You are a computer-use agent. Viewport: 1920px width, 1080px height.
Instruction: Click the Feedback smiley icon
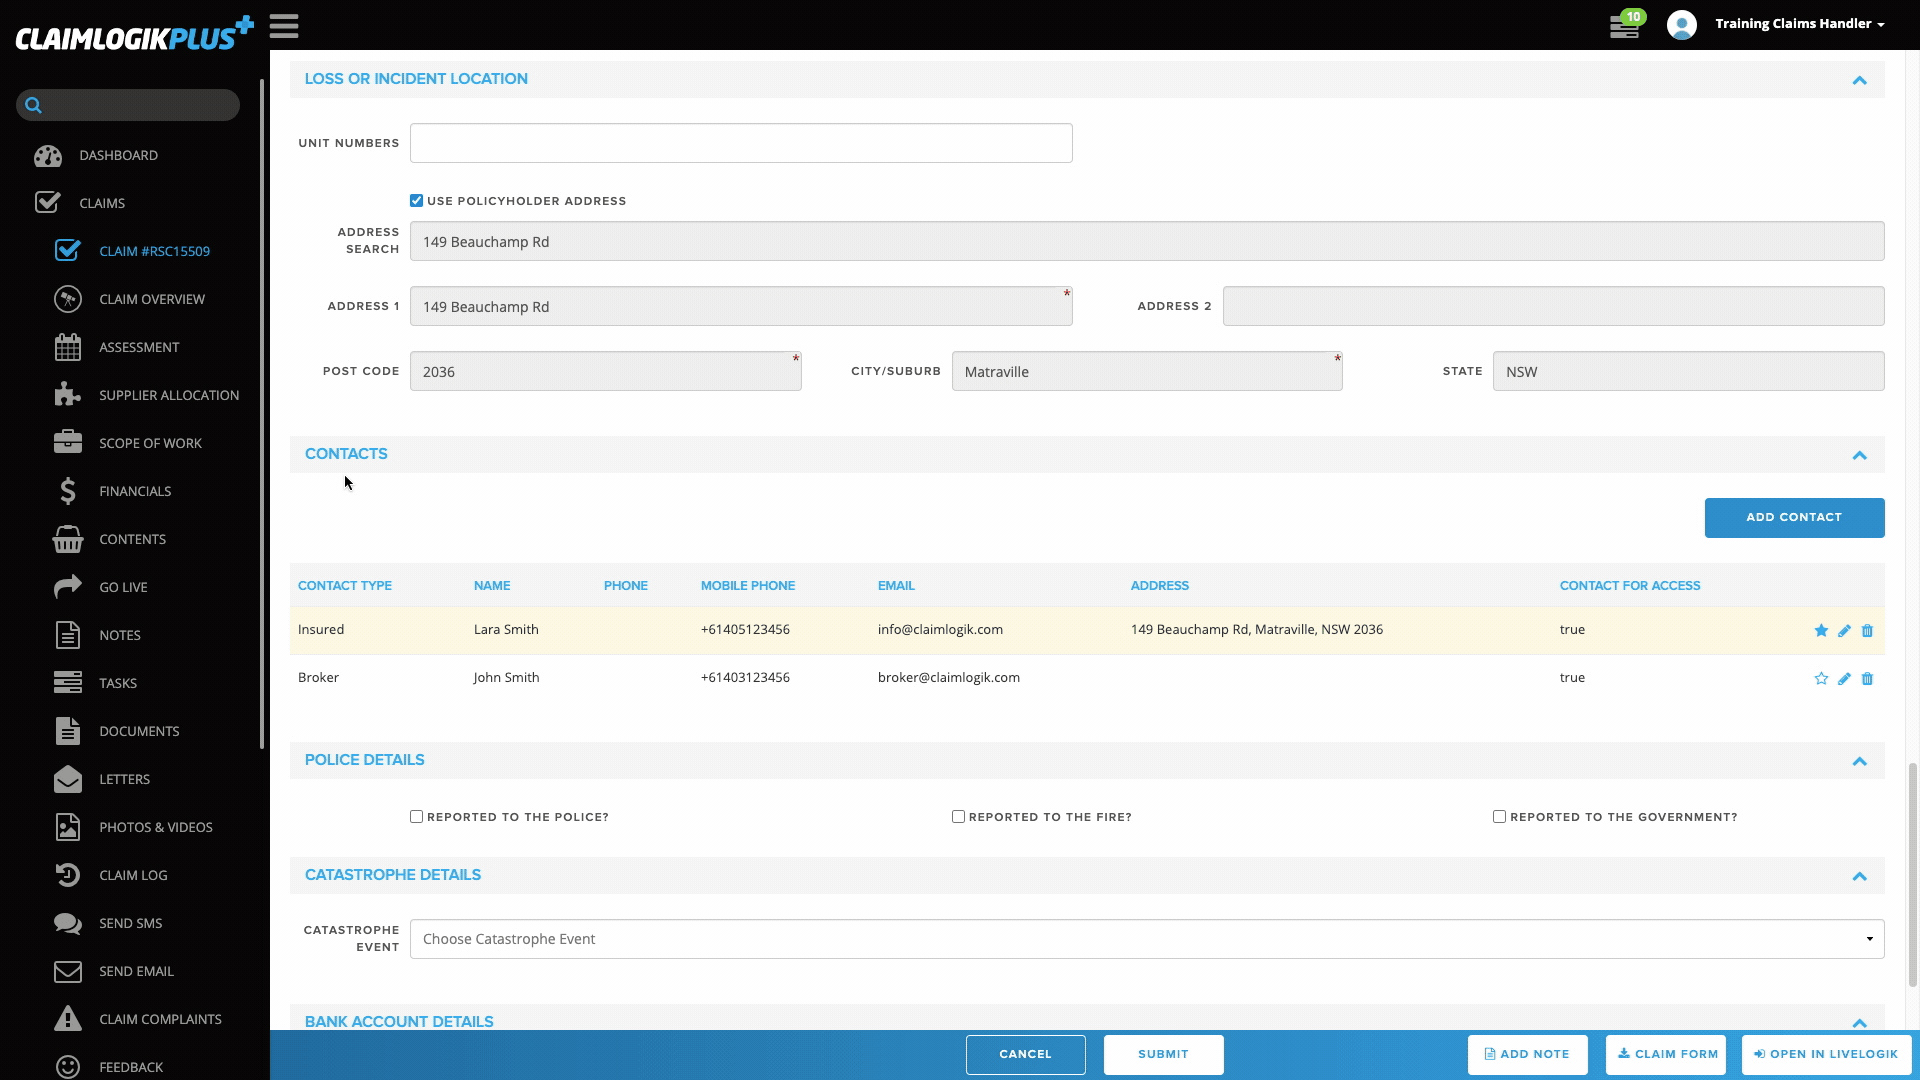(68, 1067)
